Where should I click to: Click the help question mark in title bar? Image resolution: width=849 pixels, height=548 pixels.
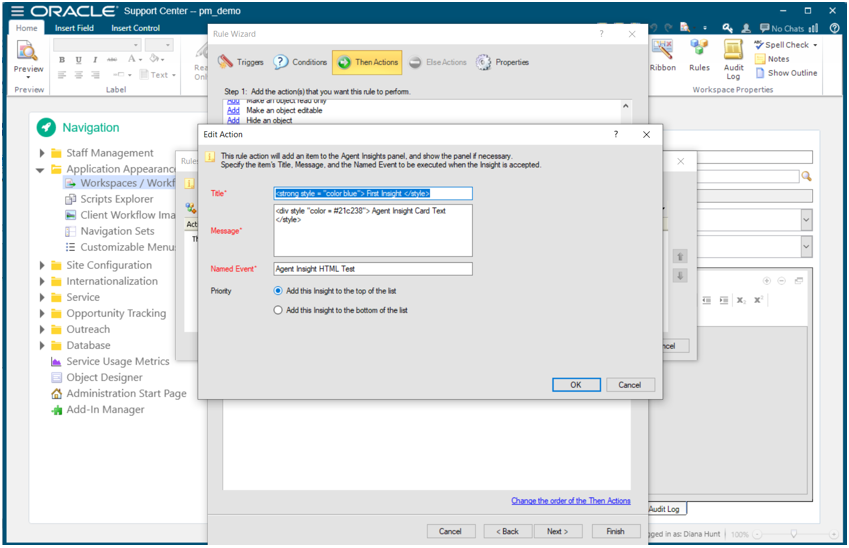click(x=834, y=28)
